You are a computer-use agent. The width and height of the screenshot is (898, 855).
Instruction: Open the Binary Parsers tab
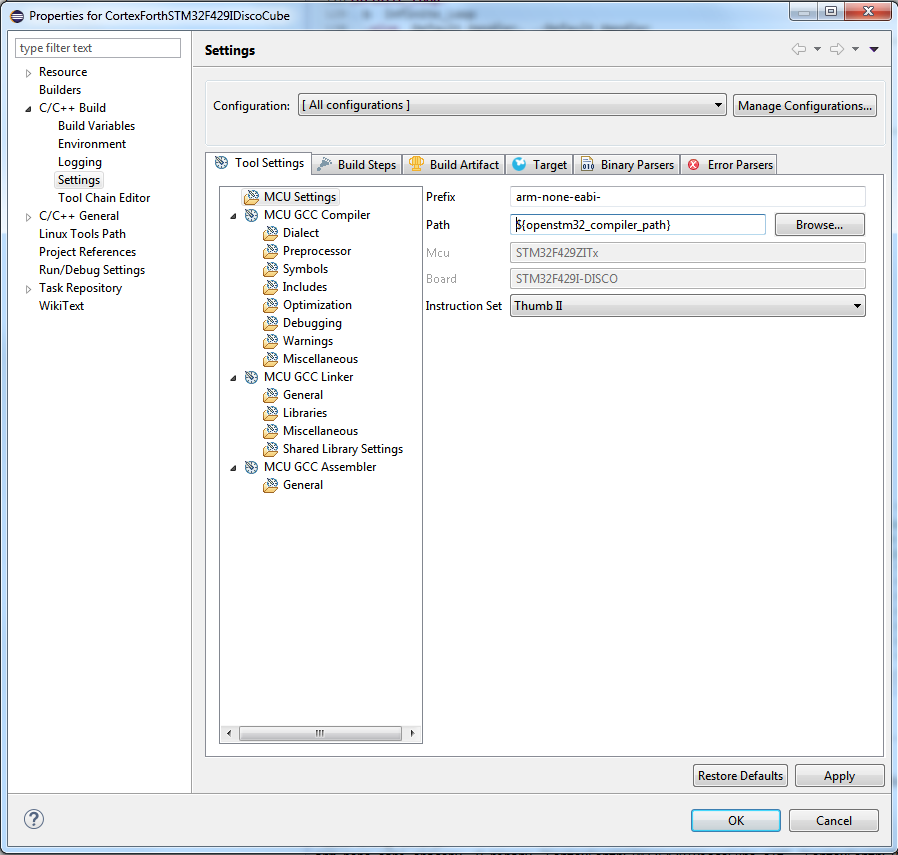coord(627,165)
